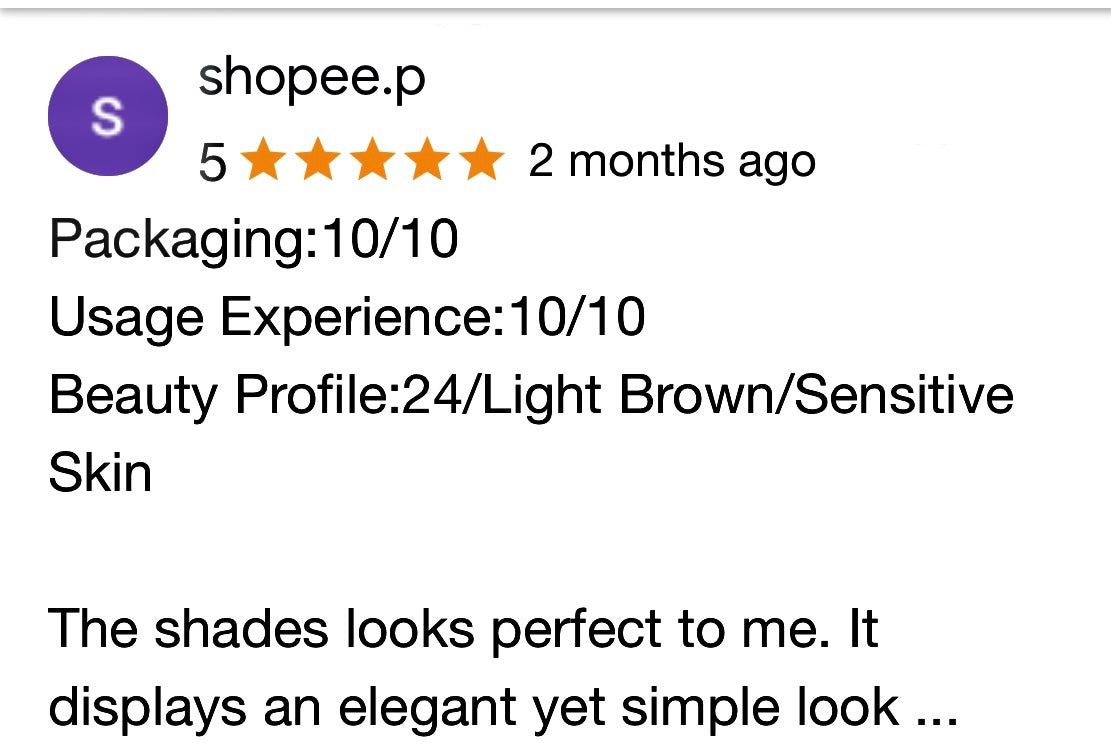Select the second orange rating star
1111x747 pixels.
[x=319, y=159]
